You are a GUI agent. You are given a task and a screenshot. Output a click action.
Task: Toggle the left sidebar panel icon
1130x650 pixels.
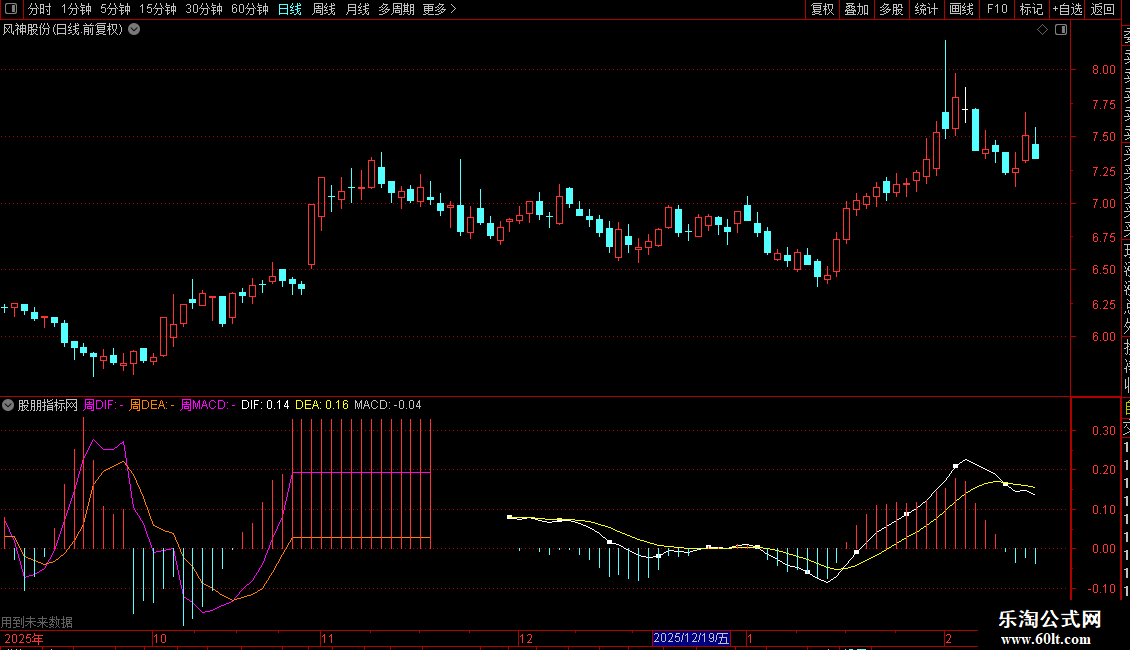[x=11, y=9]
